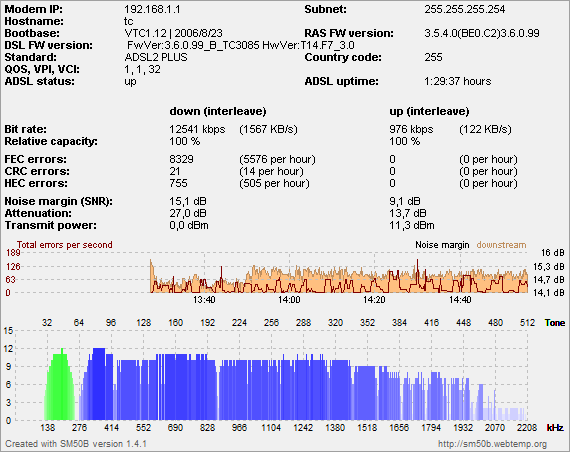This screenshot has height=452, width=570.
Task: Click the 13:40 time axis label
Action: click(x=204, y=300)
